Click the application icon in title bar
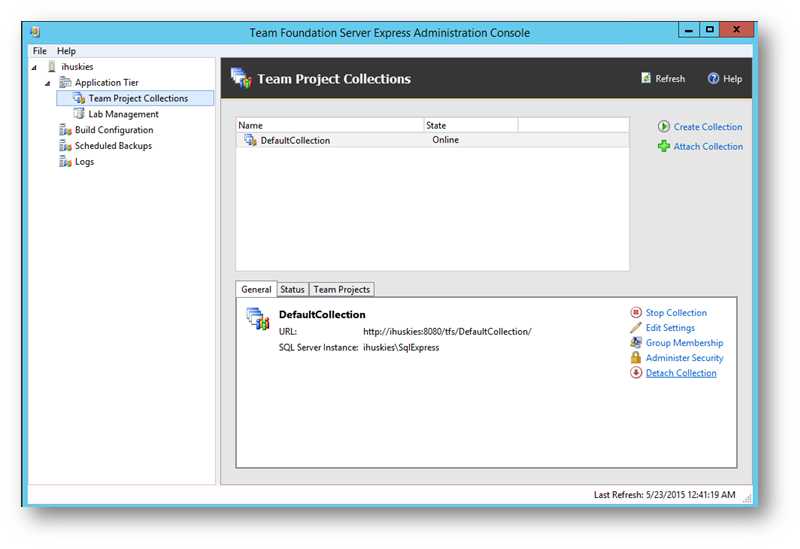Screen dimensions: 800x549 [35, 32]
